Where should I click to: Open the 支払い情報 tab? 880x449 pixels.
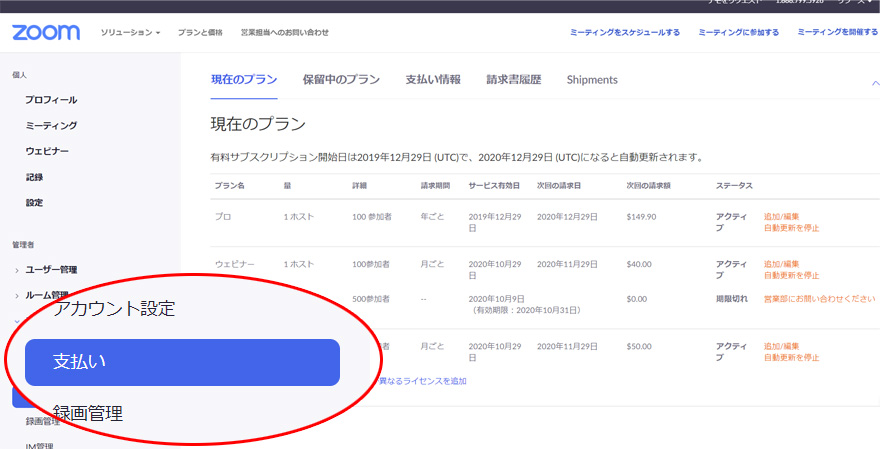[x=433, y=80]
